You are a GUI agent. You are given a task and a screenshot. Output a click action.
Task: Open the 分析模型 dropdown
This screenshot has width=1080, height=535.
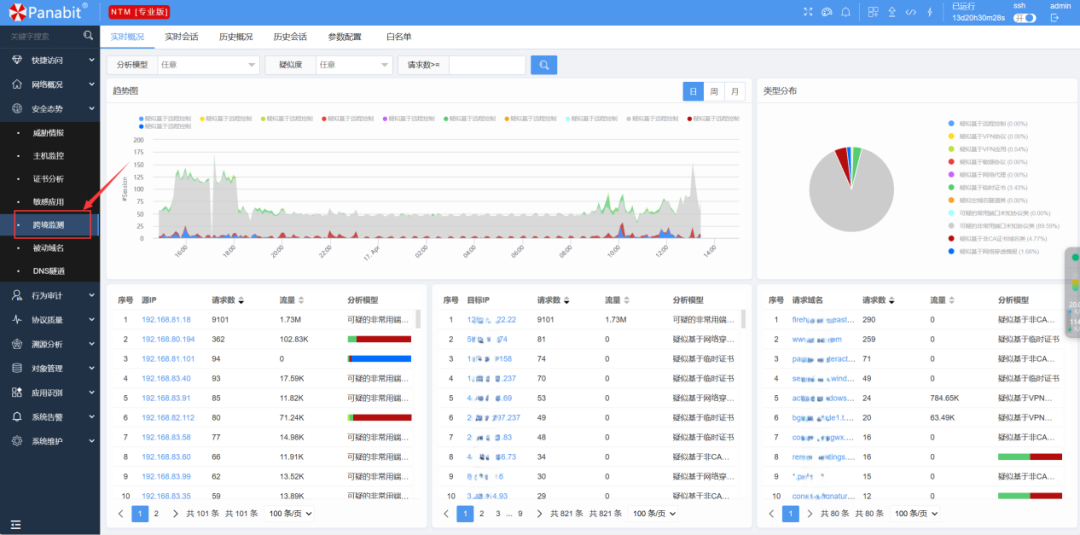209,65
